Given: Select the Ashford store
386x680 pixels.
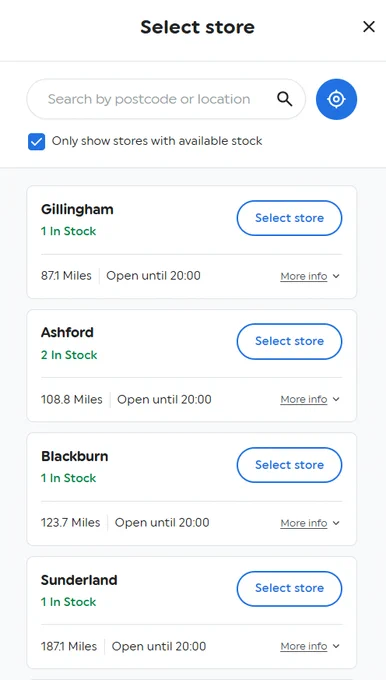Looking at the screenshot, I should (x=289, y=341).
